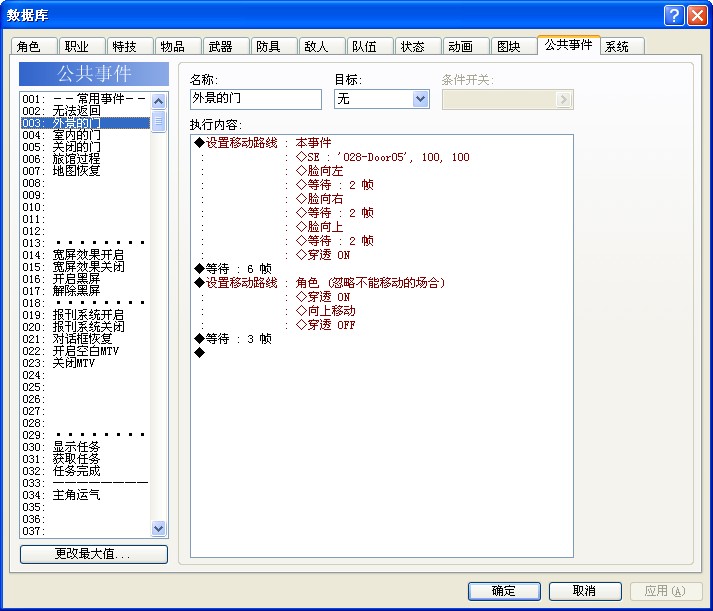This screenshot has width=713, height=611.
Task: Click the 取消 button
Action: pos(585,591)
